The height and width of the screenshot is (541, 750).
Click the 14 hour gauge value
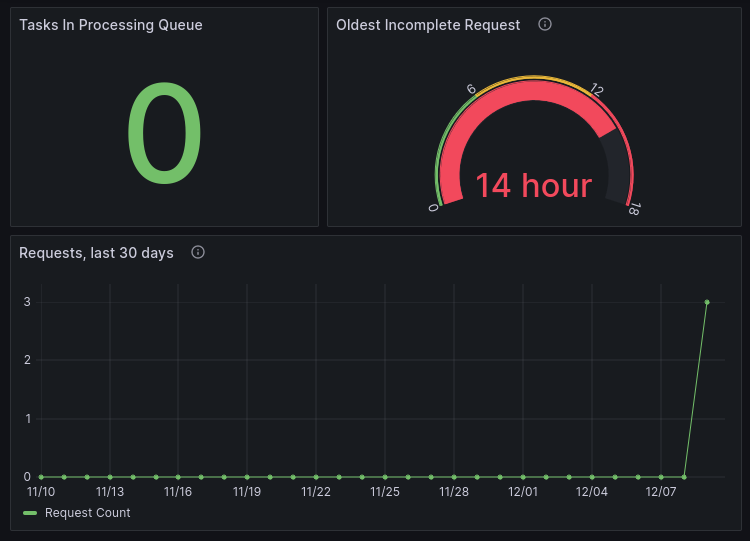533,186
